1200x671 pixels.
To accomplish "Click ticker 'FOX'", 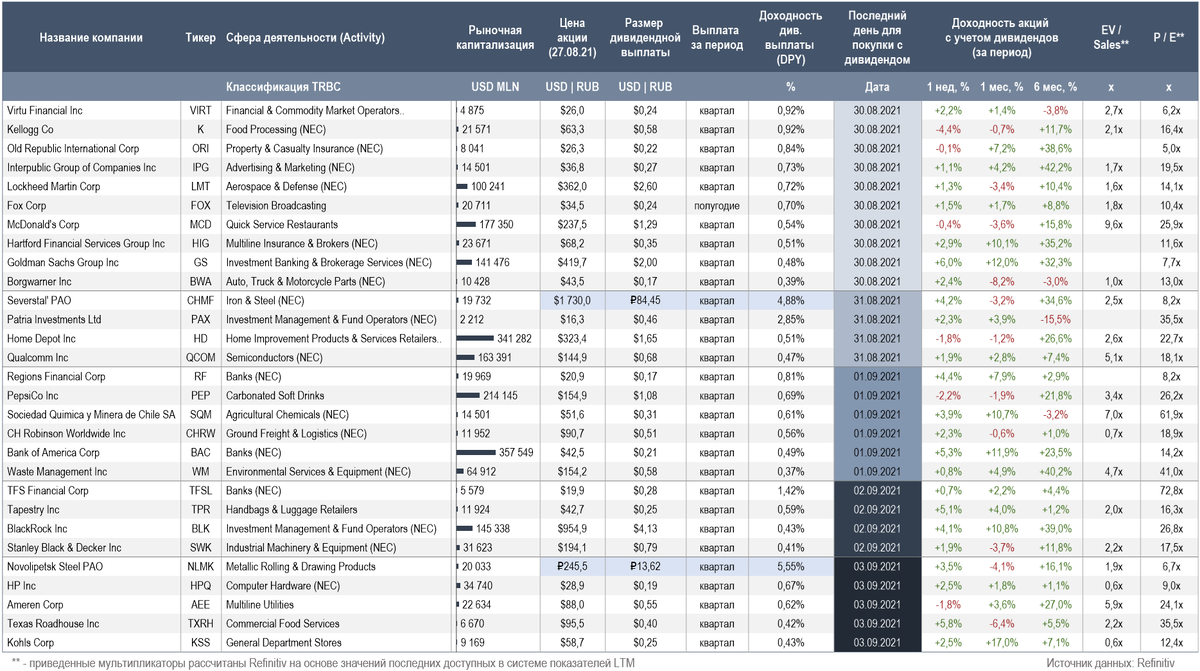I will (200, 206).
